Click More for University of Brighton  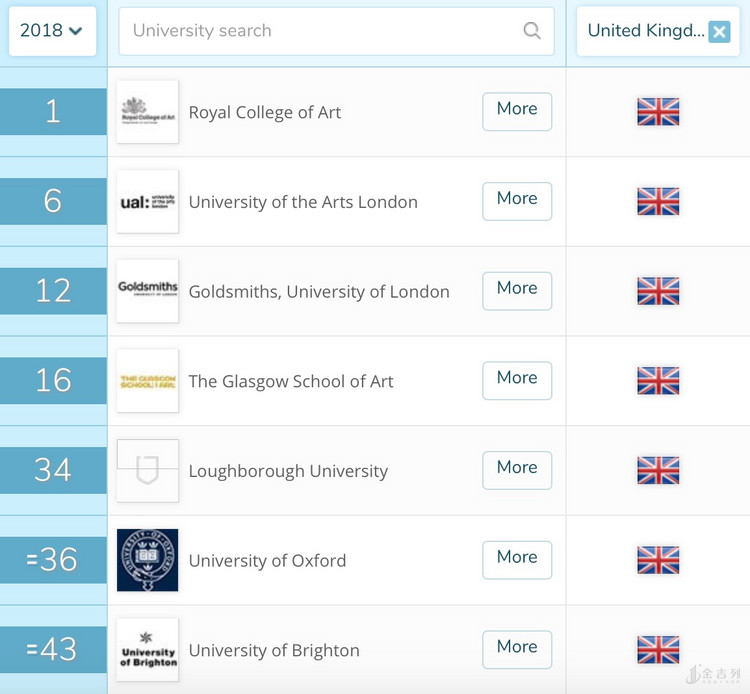(517, 650)
